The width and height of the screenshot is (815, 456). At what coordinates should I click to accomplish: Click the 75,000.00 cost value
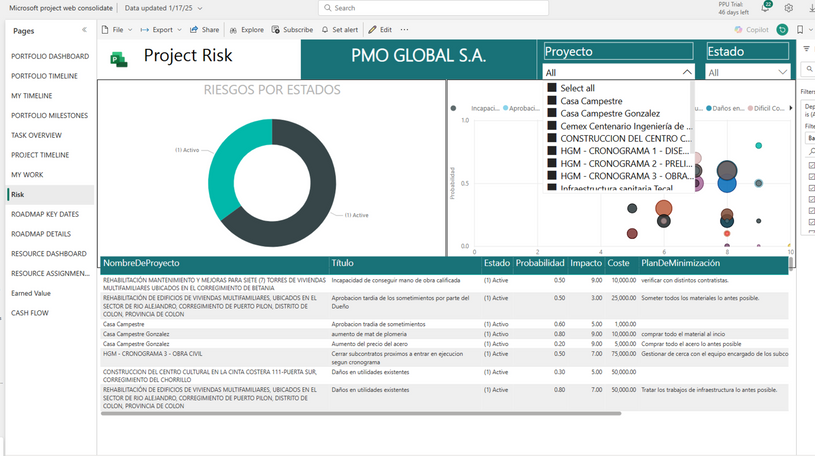click(x=624, y=354)
